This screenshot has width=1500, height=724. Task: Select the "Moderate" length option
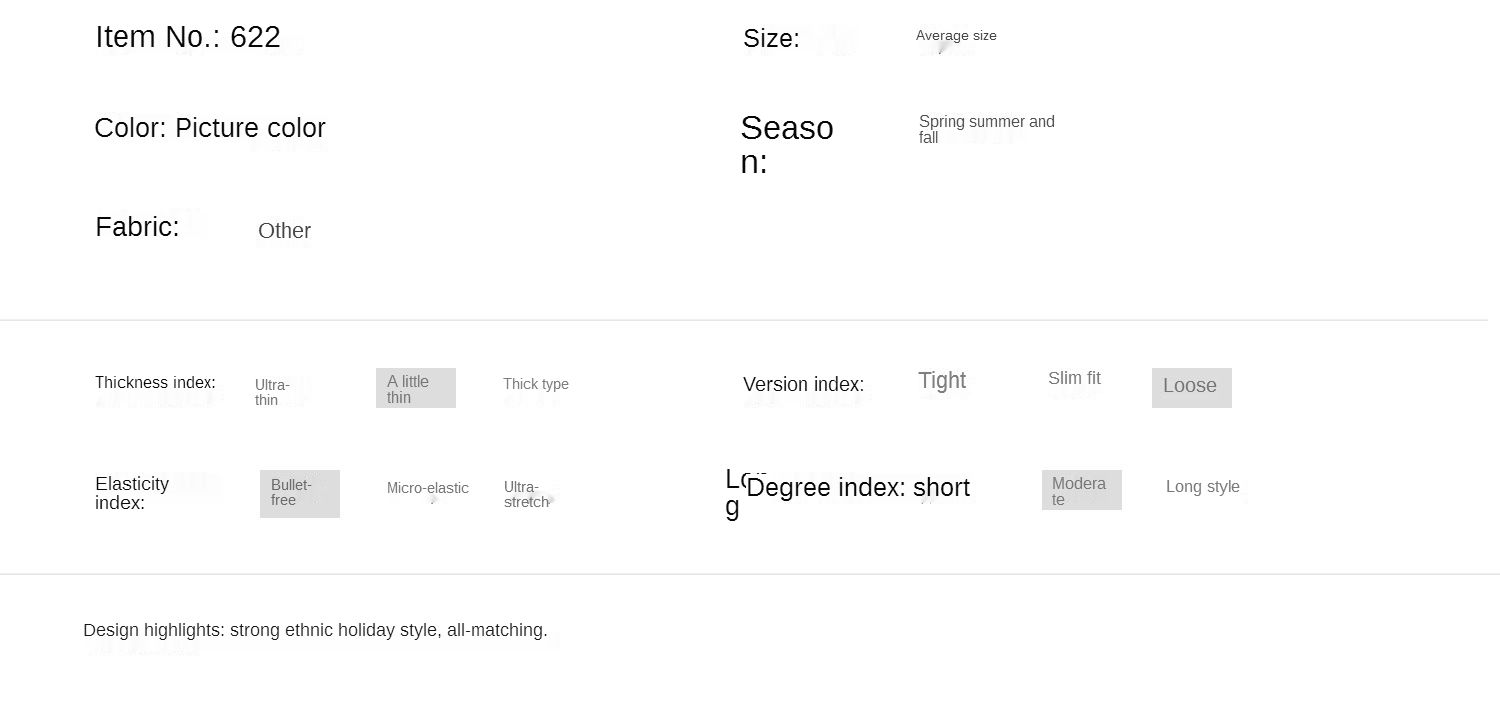1081,490
